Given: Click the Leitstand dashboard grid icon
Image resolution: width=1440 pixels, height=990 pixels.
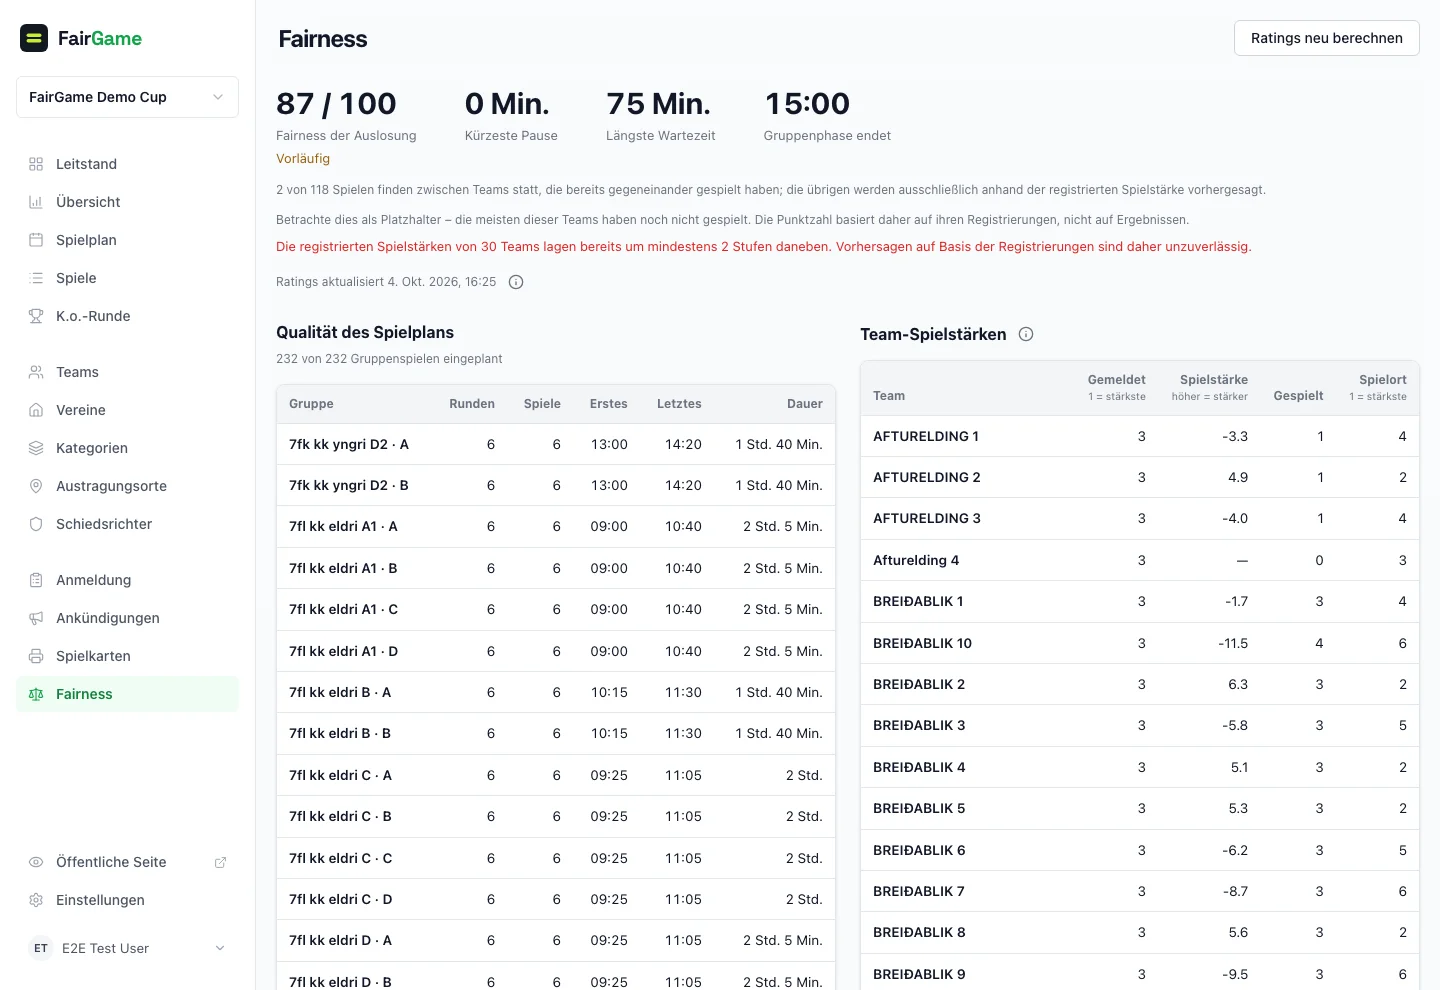Looking at the screenshot, I should pos(36,164).
